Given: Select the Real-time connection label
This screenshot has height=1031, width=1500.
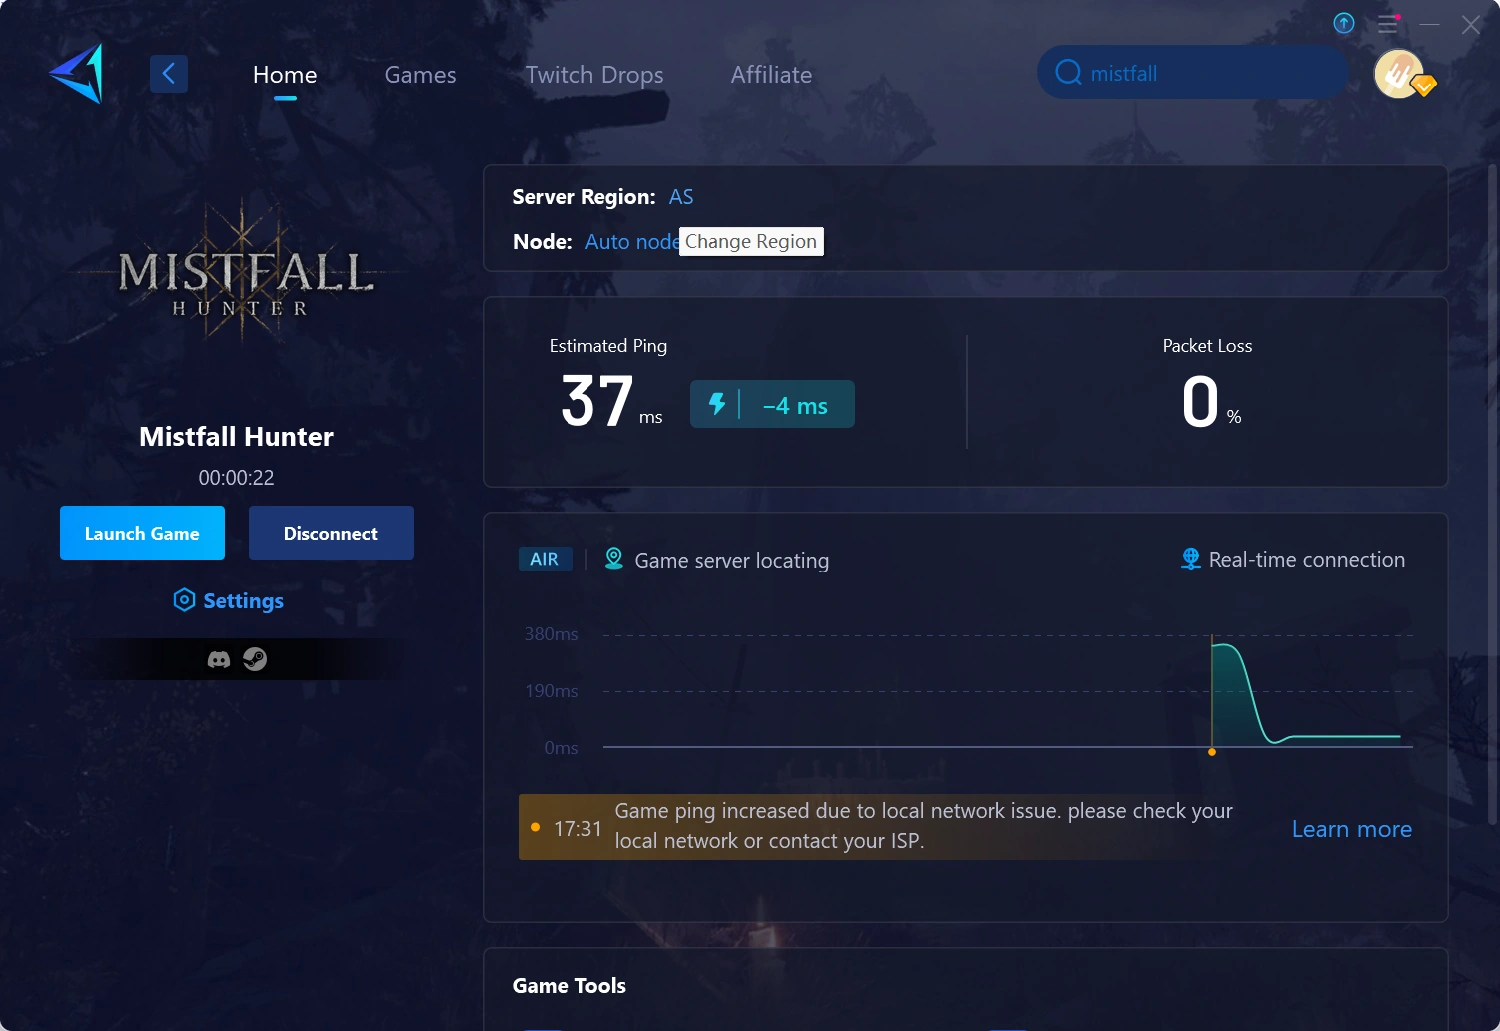Looking at the screenshot, I should [1307, 560].
